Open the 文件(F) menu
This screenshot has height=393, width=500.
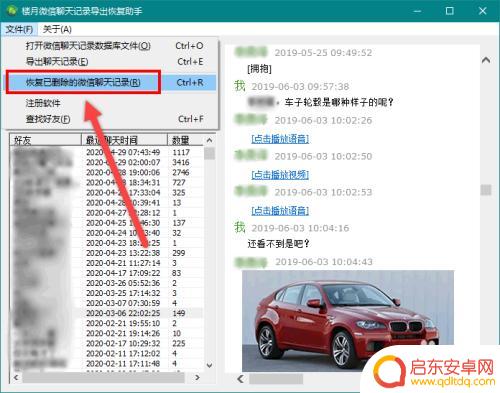(19, 29)
